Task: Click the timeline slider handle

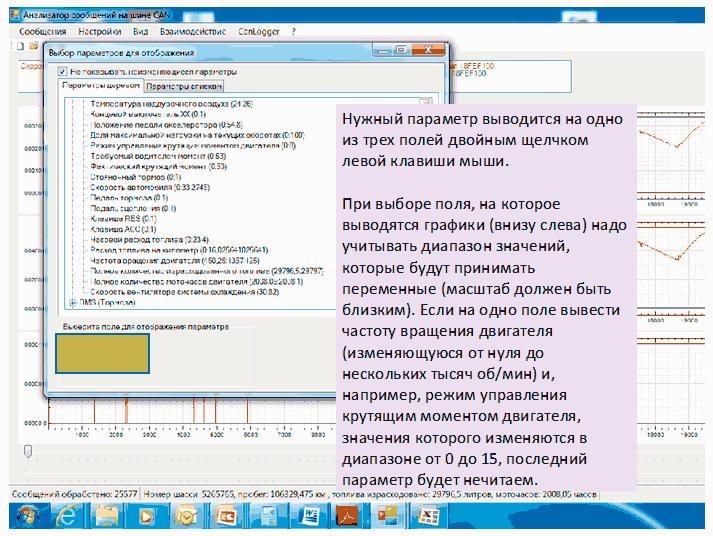Action: (26, 450)
